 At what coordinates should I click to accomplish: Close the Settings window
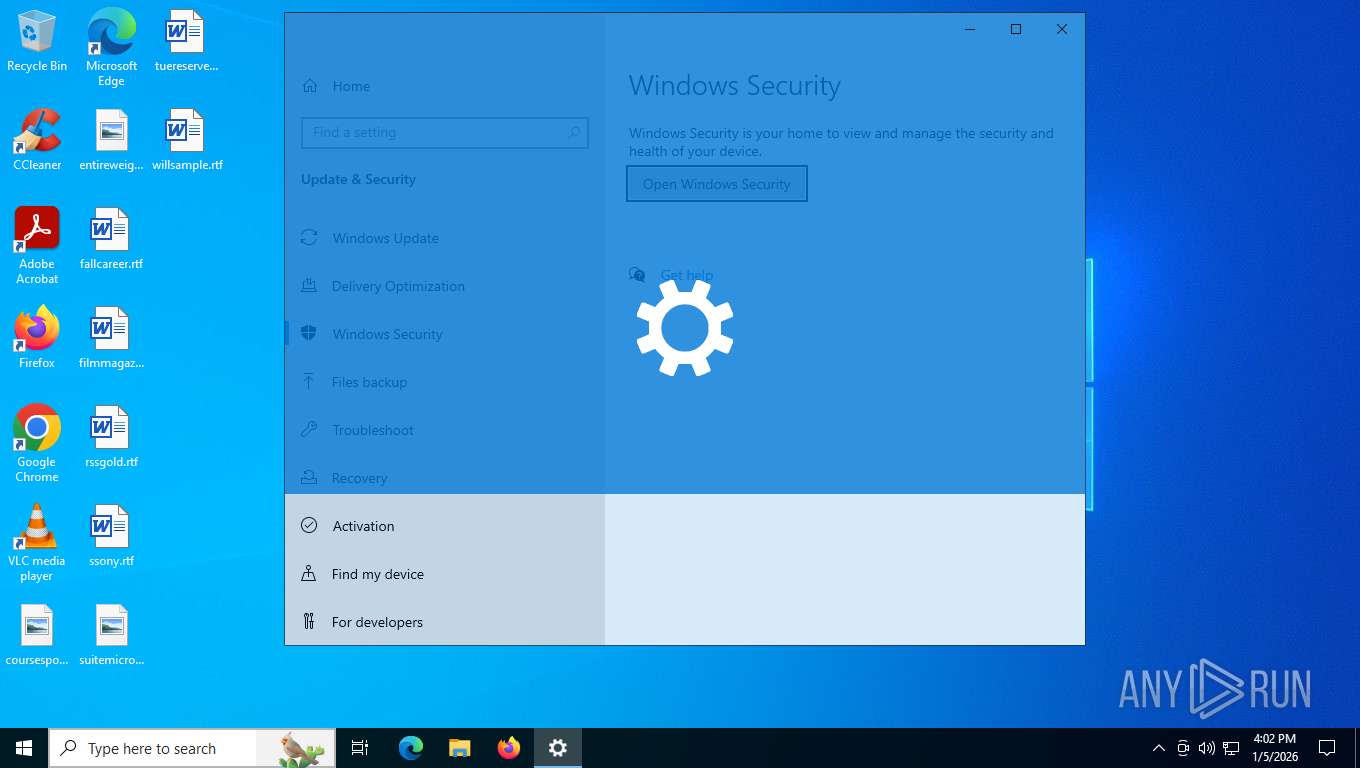[x=1062, y=29]
